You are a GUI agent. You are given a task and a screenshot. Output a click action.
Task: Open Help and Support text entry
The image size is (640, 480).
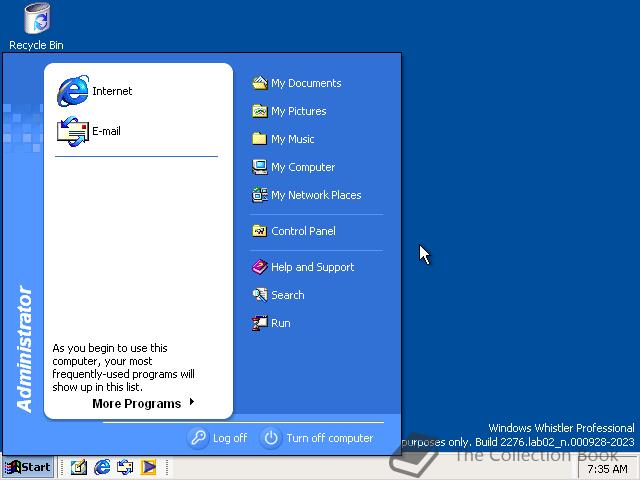[313, 267]
